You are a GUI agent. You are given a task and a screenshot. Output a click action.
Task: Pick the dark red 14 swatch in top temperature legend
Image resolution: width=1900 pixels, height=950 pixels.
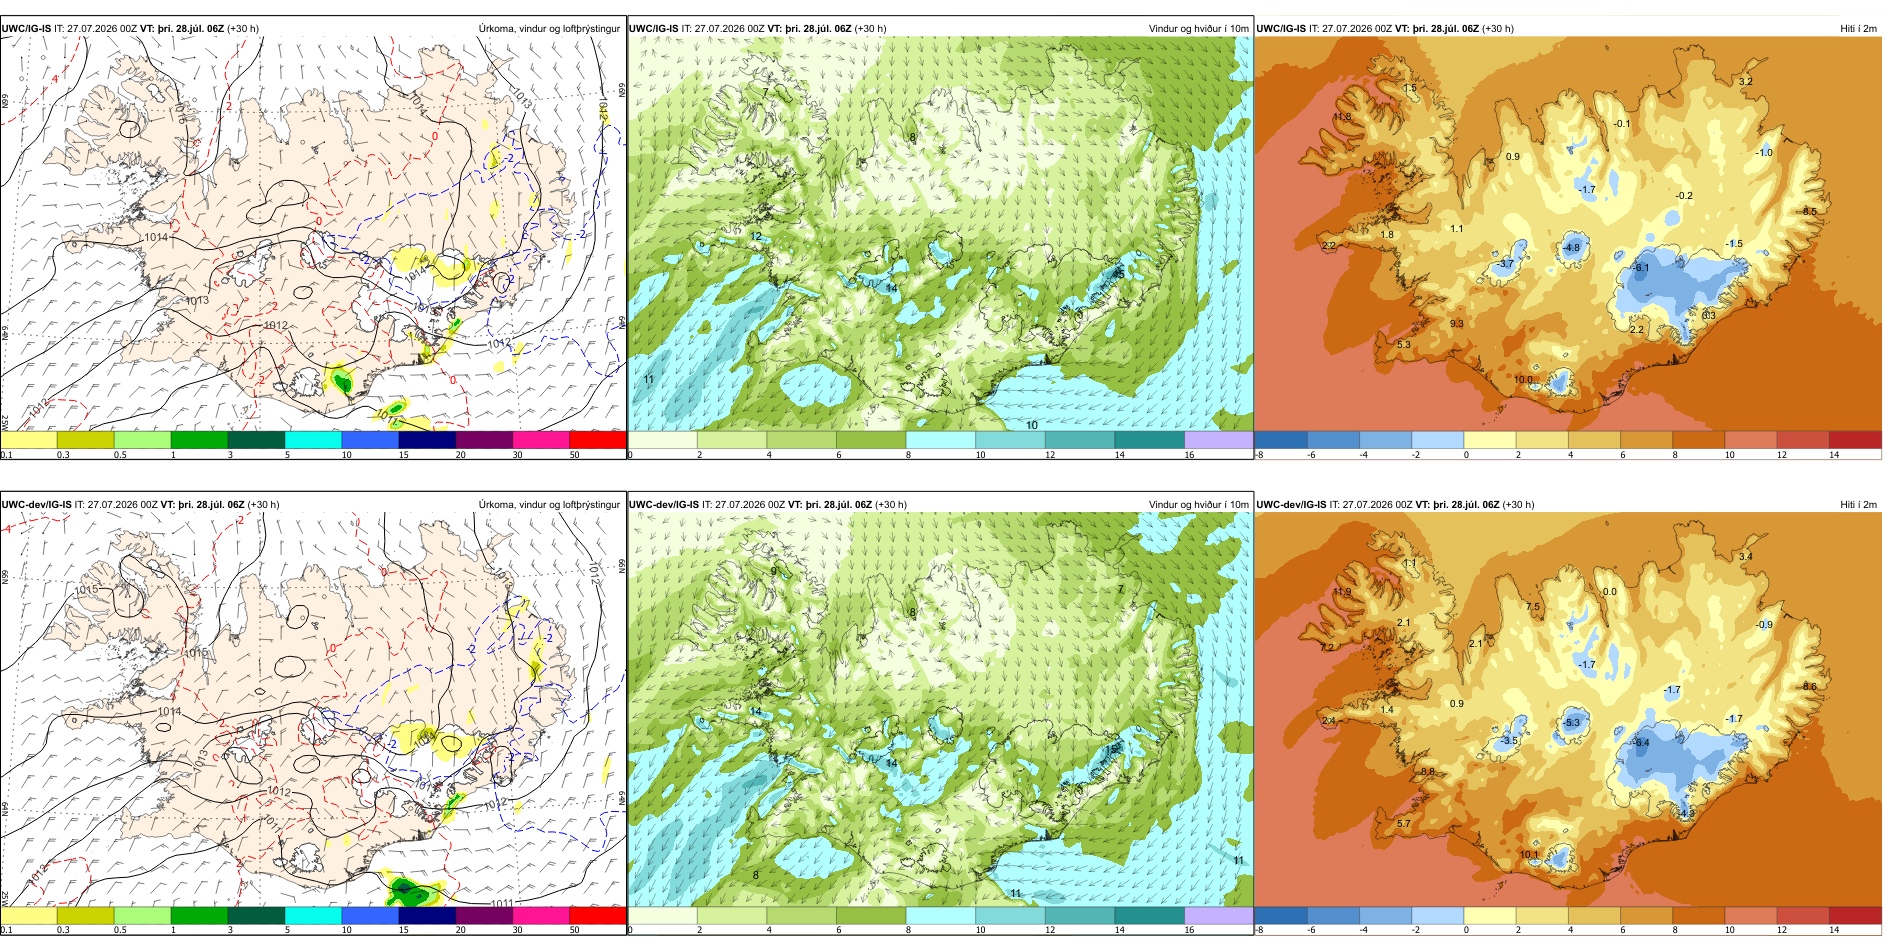1855,440
